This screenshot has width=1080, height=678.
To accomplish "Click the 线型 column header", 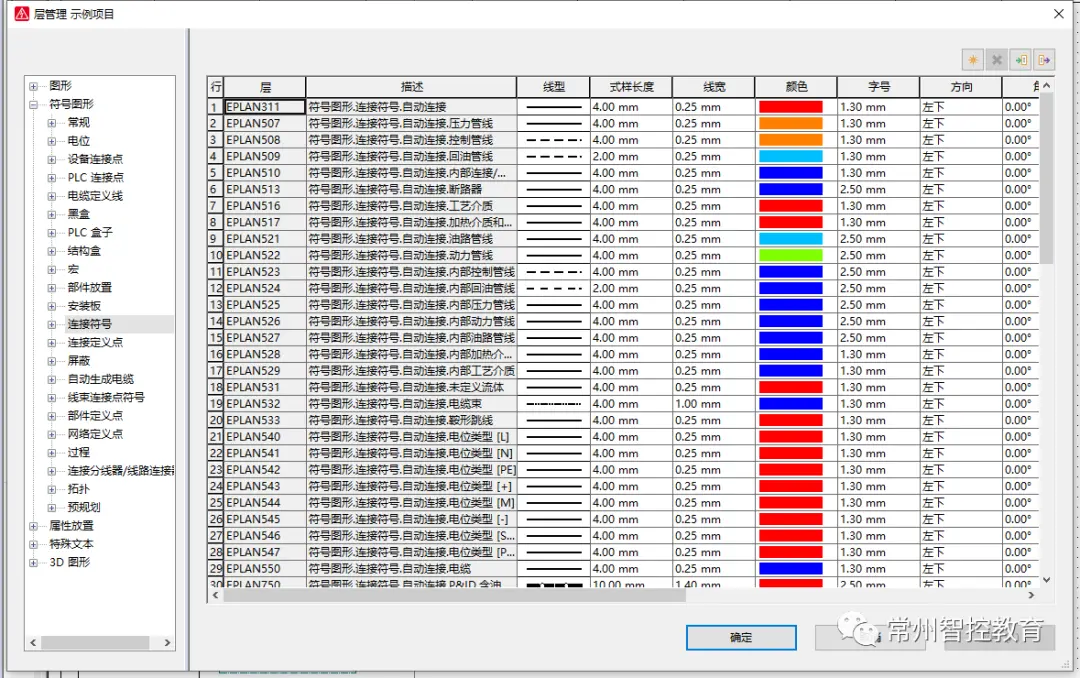I will pyautogui.click(x=553, y=87).
